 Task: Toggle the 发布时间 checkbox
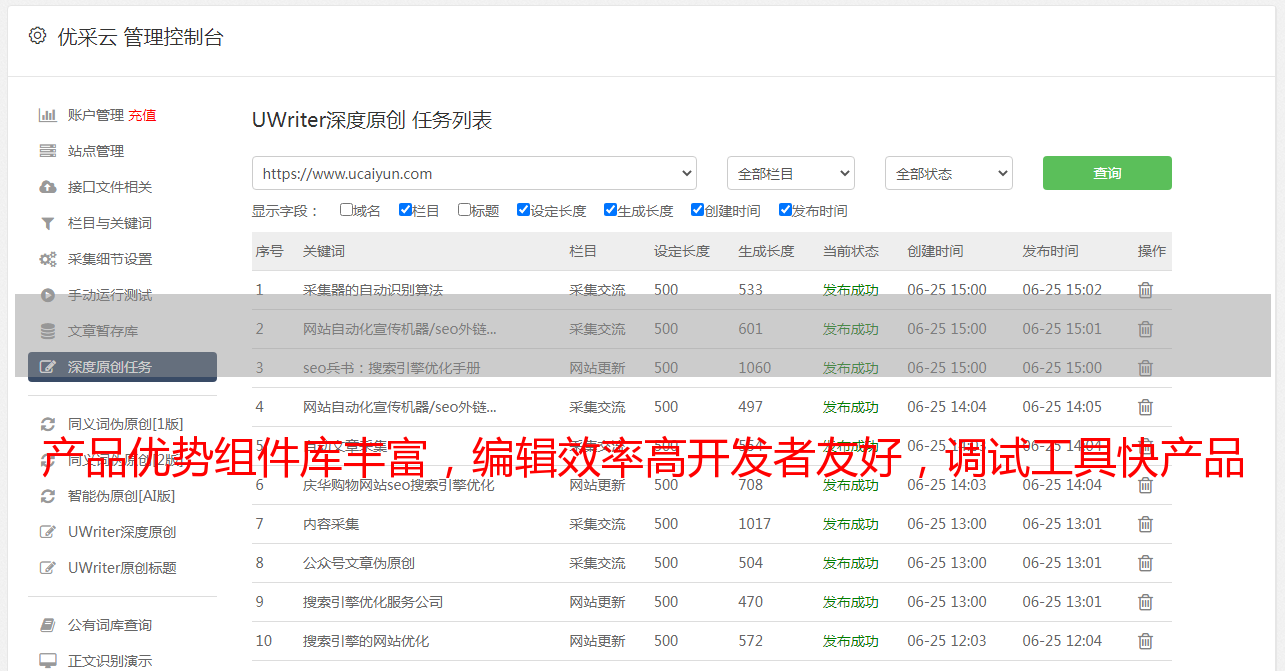(785, 210)
